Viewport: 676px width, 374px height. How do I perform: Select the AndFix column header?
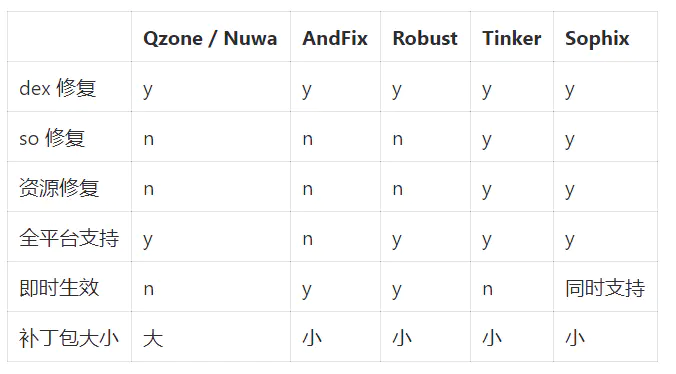(335, 38)
